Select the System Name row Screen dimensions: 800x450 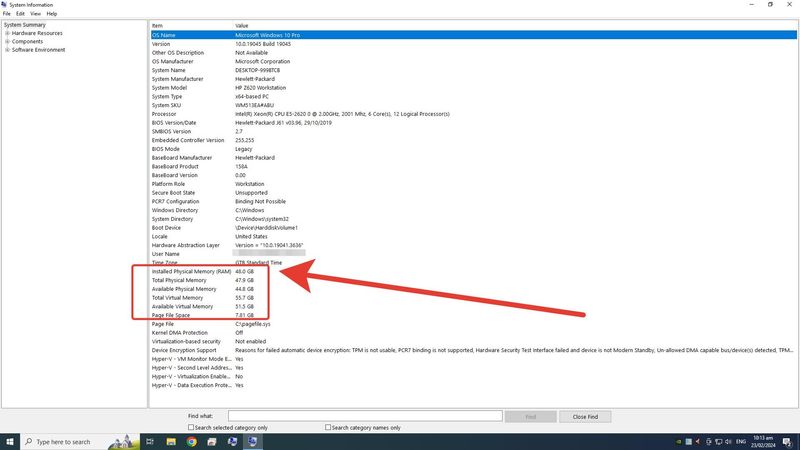(473, 70)
